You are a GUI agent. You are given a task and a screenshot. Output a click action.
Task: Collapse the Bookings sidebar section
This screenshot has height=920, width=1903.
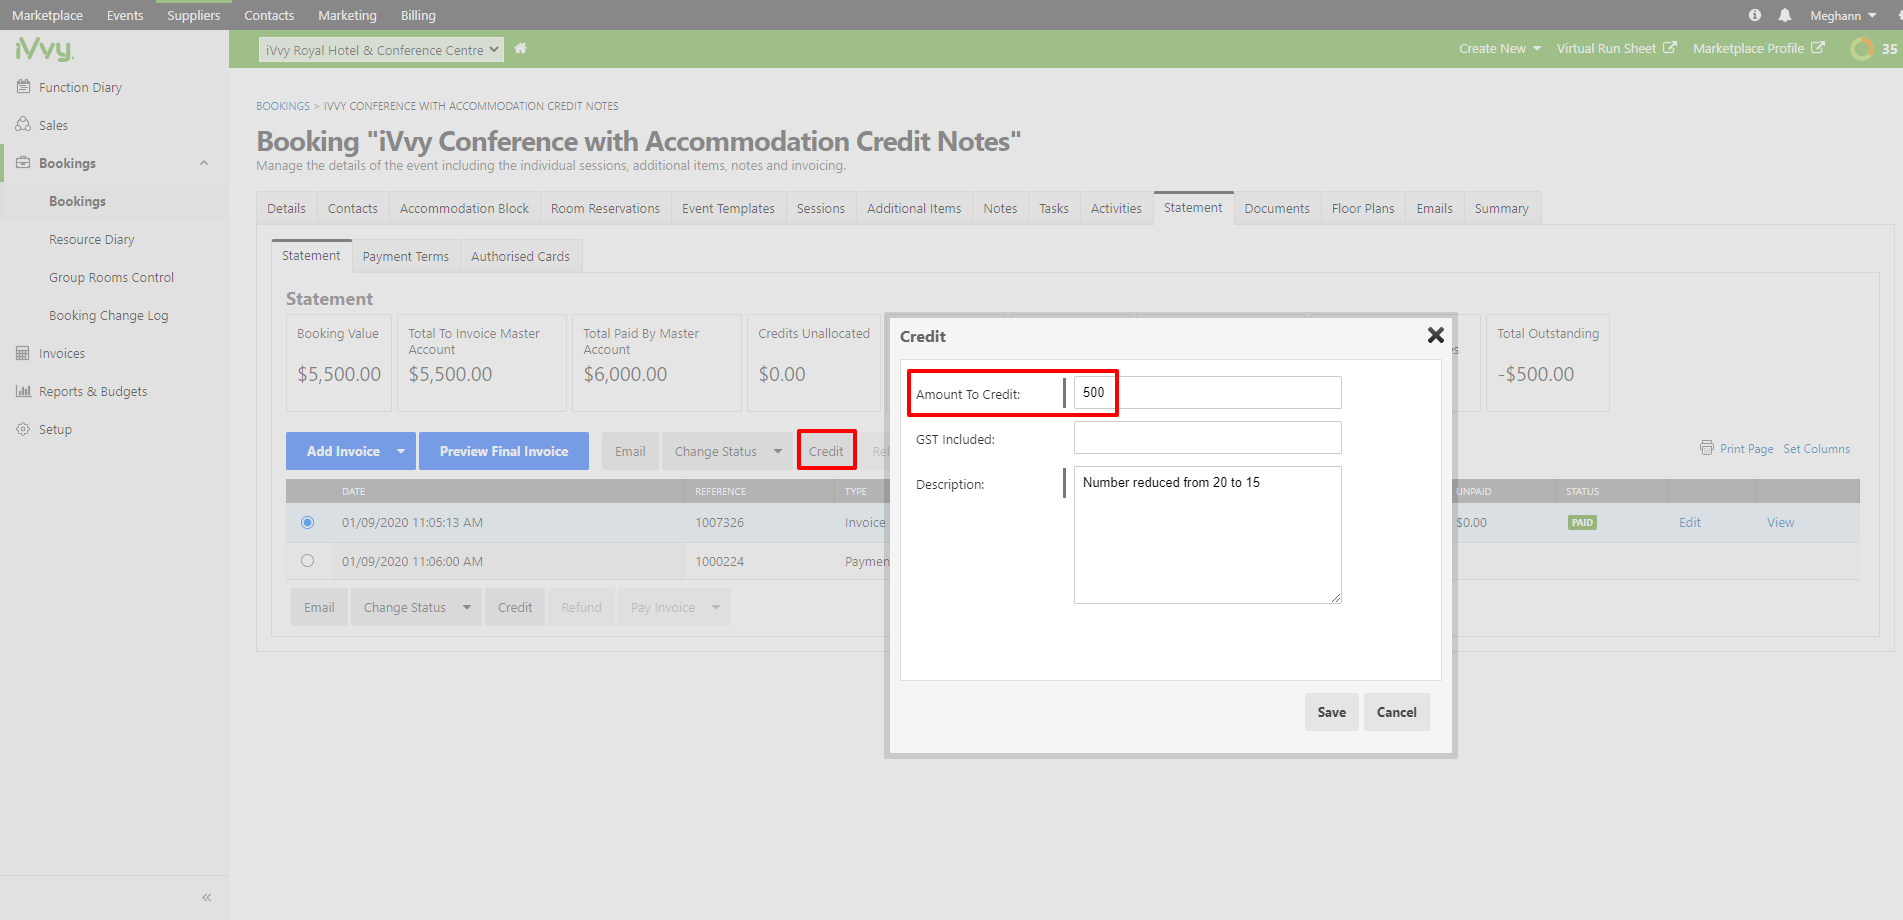[204, 163]
